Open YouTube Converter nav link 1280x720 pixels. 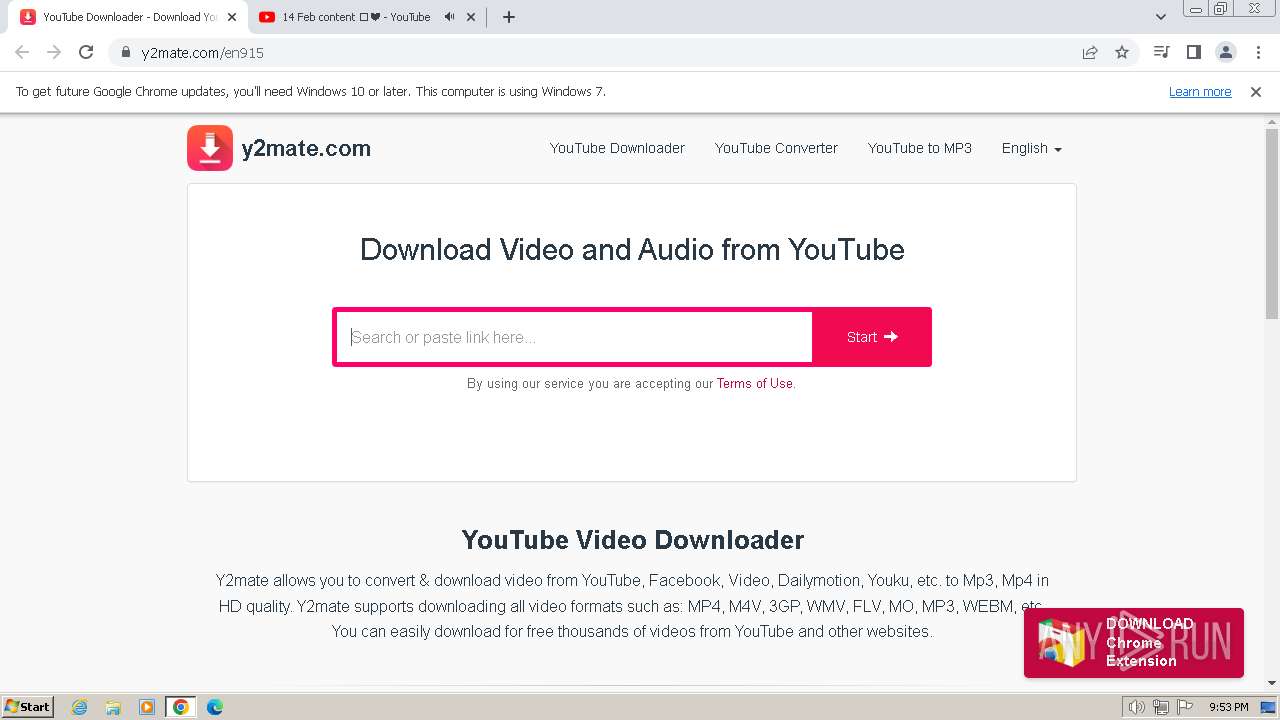776,148
